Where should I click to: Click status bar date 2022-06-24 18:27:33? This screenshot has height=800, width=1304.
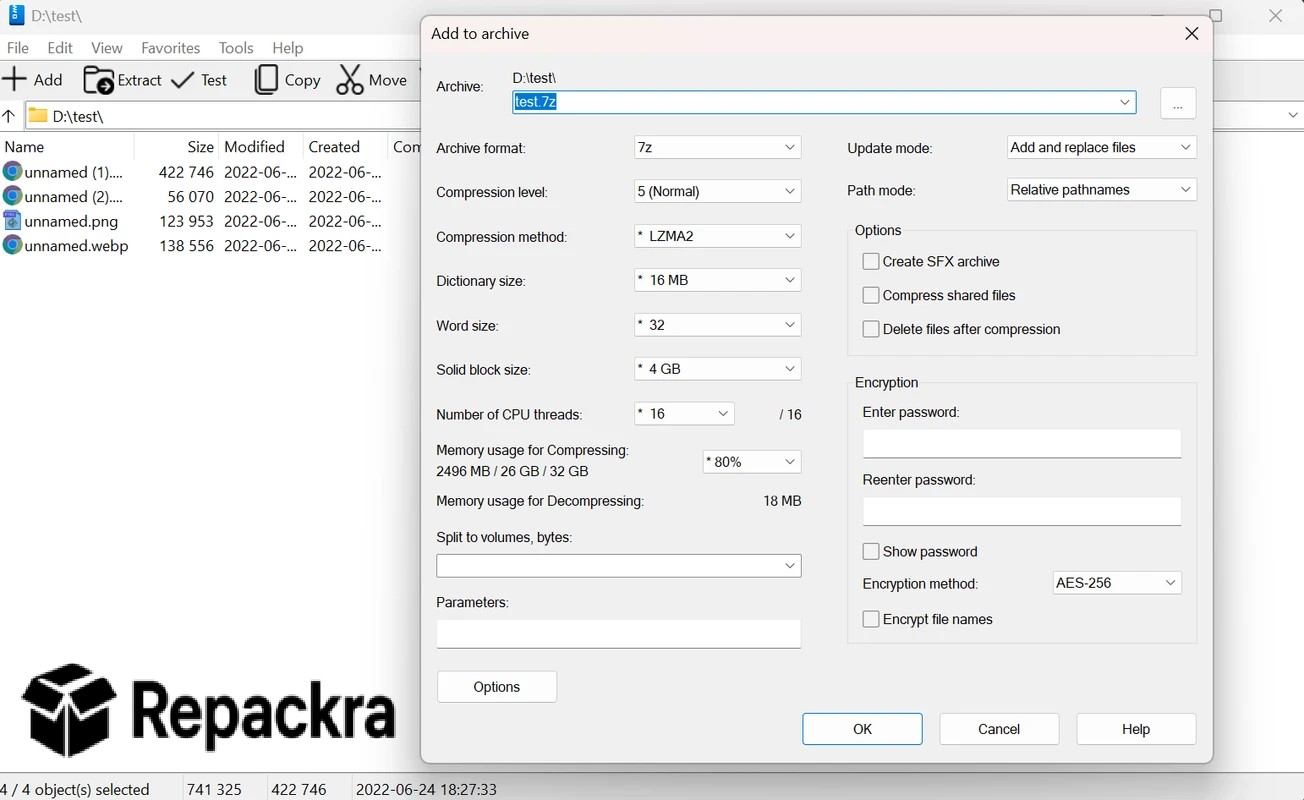[x=426, y=789]
